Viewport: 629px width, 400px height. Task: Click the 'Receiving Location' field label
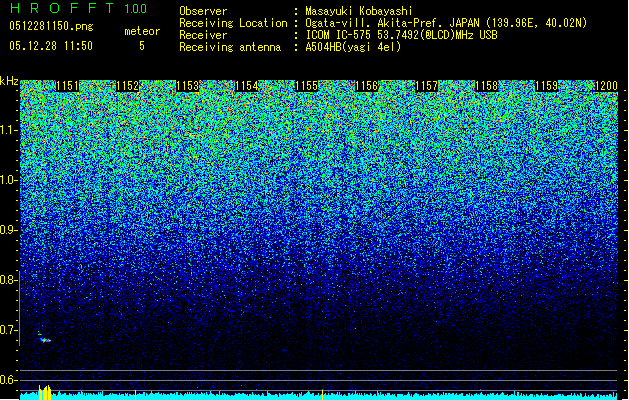[x=233, y=23]
